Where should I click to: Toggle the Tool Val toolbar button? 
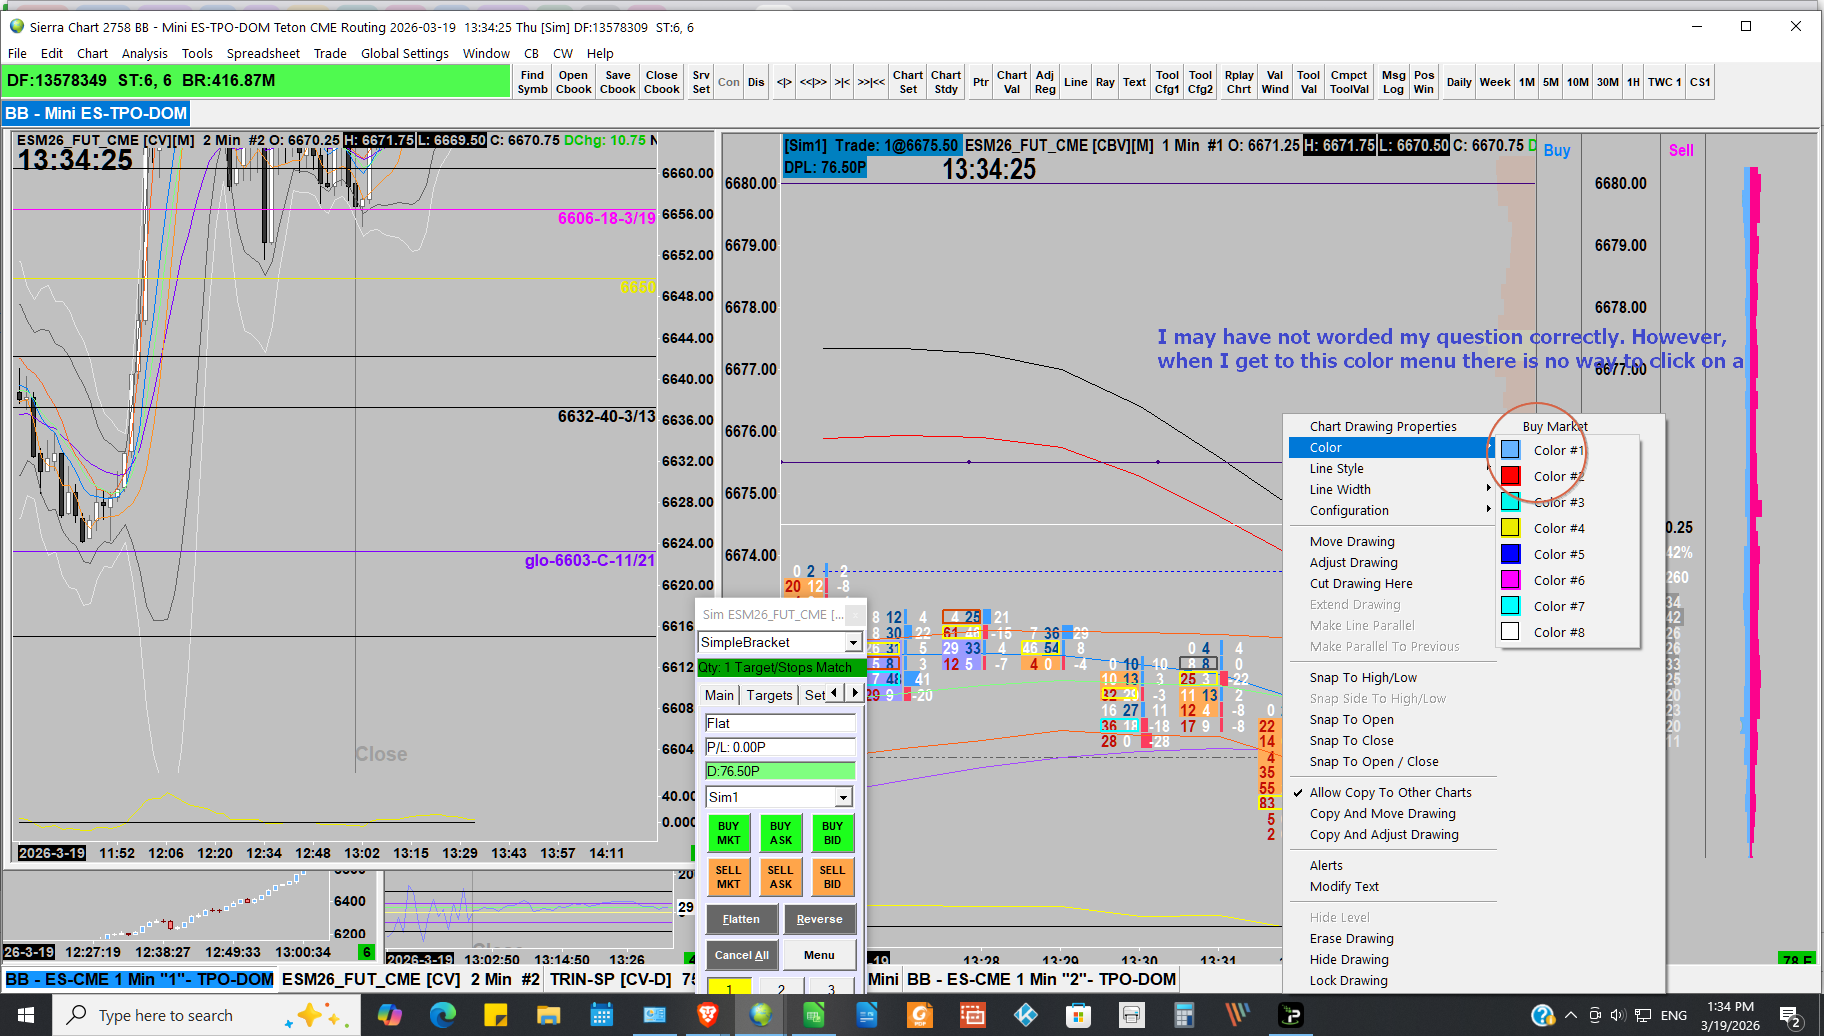(x=1308, y=82)
